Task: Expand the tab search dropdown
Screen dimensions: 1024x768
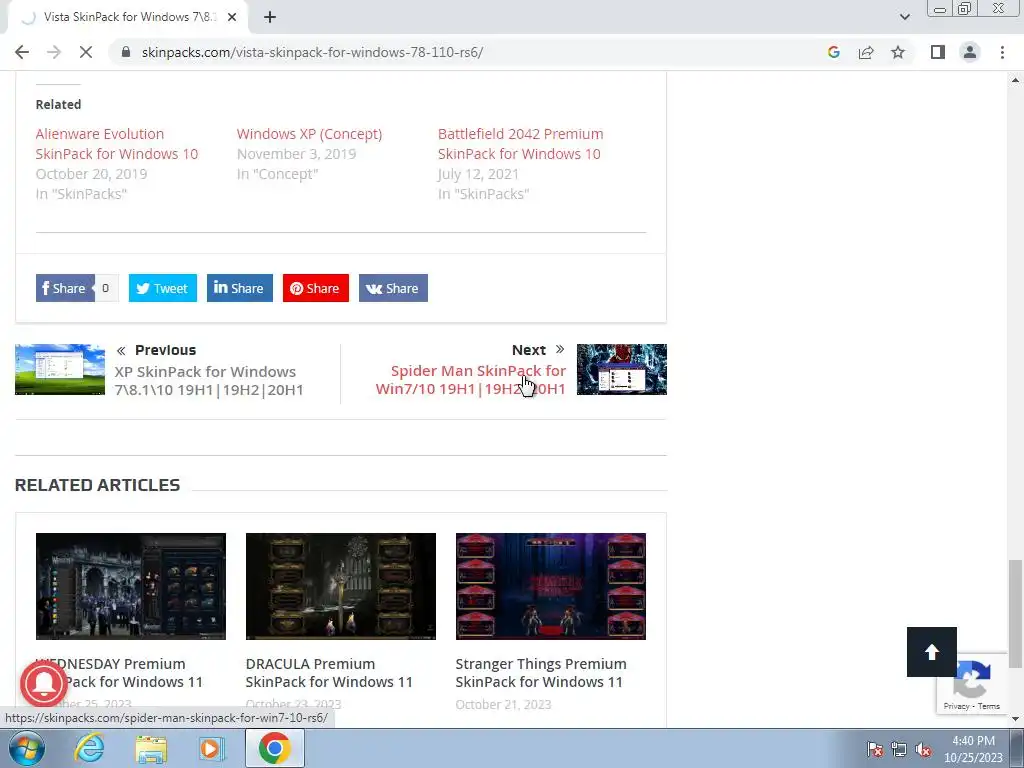Action: [x=904, y=17]
